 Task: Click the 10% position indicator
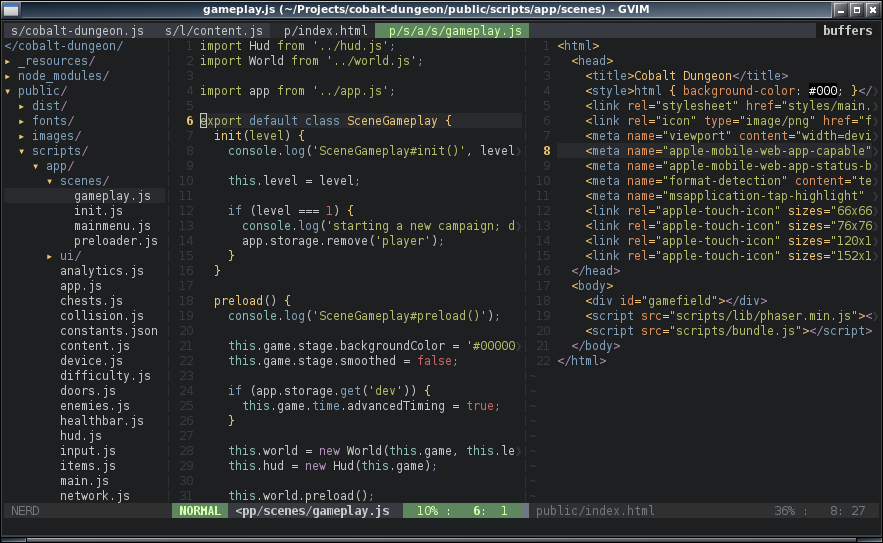427,511
